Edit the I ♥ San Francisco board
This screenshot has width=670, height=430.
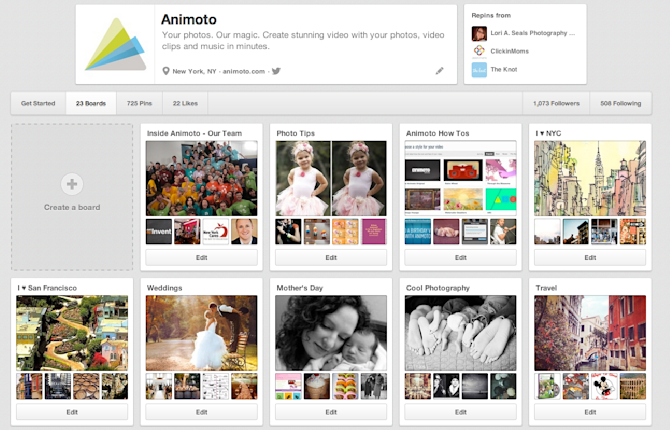click(72, 412)
